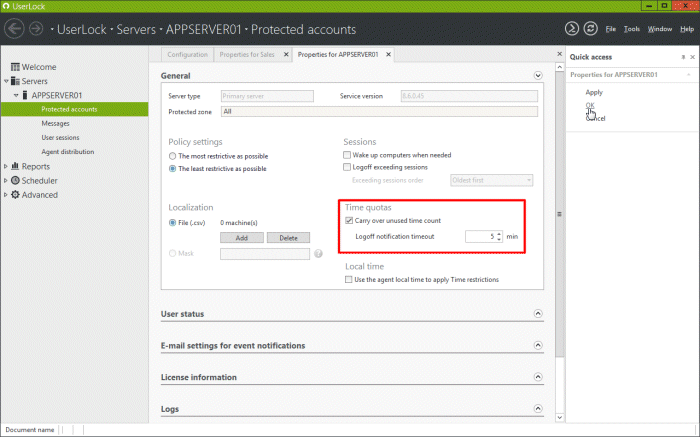Click the Advanced gear icon in sidebar

[15, 195]
